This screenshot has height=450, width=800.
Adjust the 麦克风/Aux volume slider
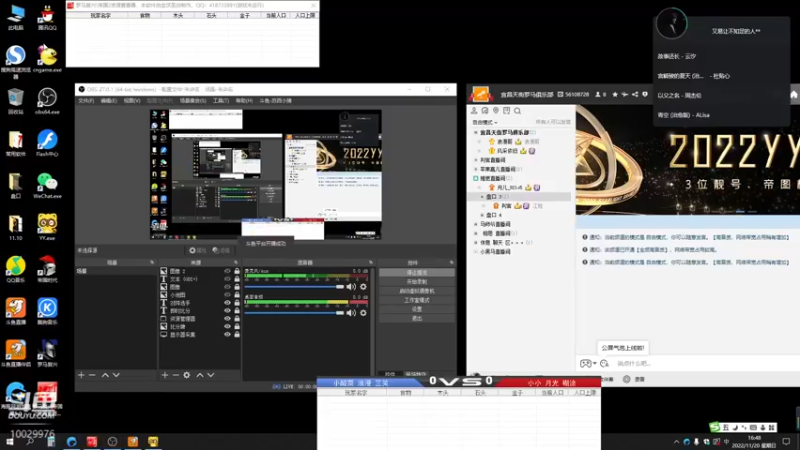click(x=294, y=287)
